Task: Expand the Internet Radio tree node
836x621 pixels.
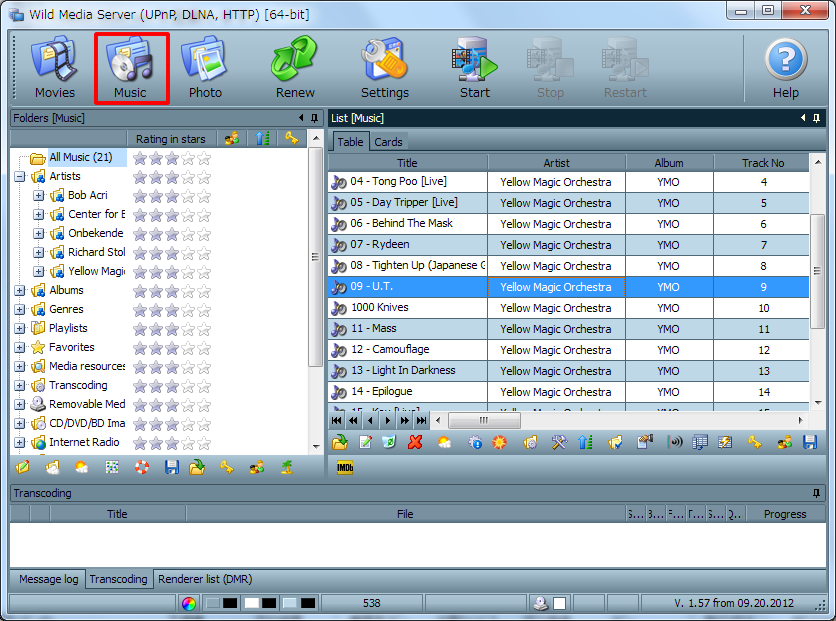Action: coord(20,442)
